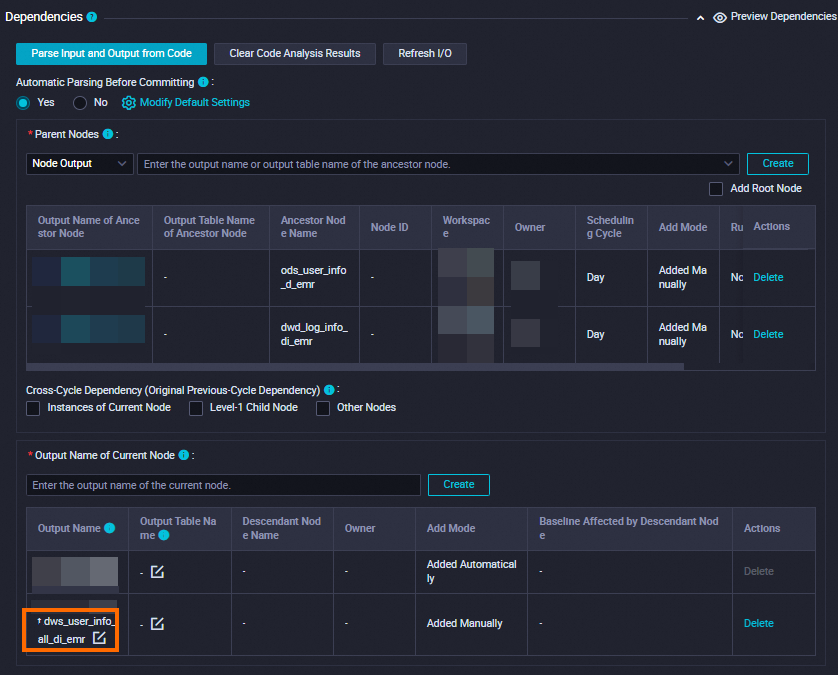Open info icon beside Automatic Parsing Before Committing

pos(203,82)
